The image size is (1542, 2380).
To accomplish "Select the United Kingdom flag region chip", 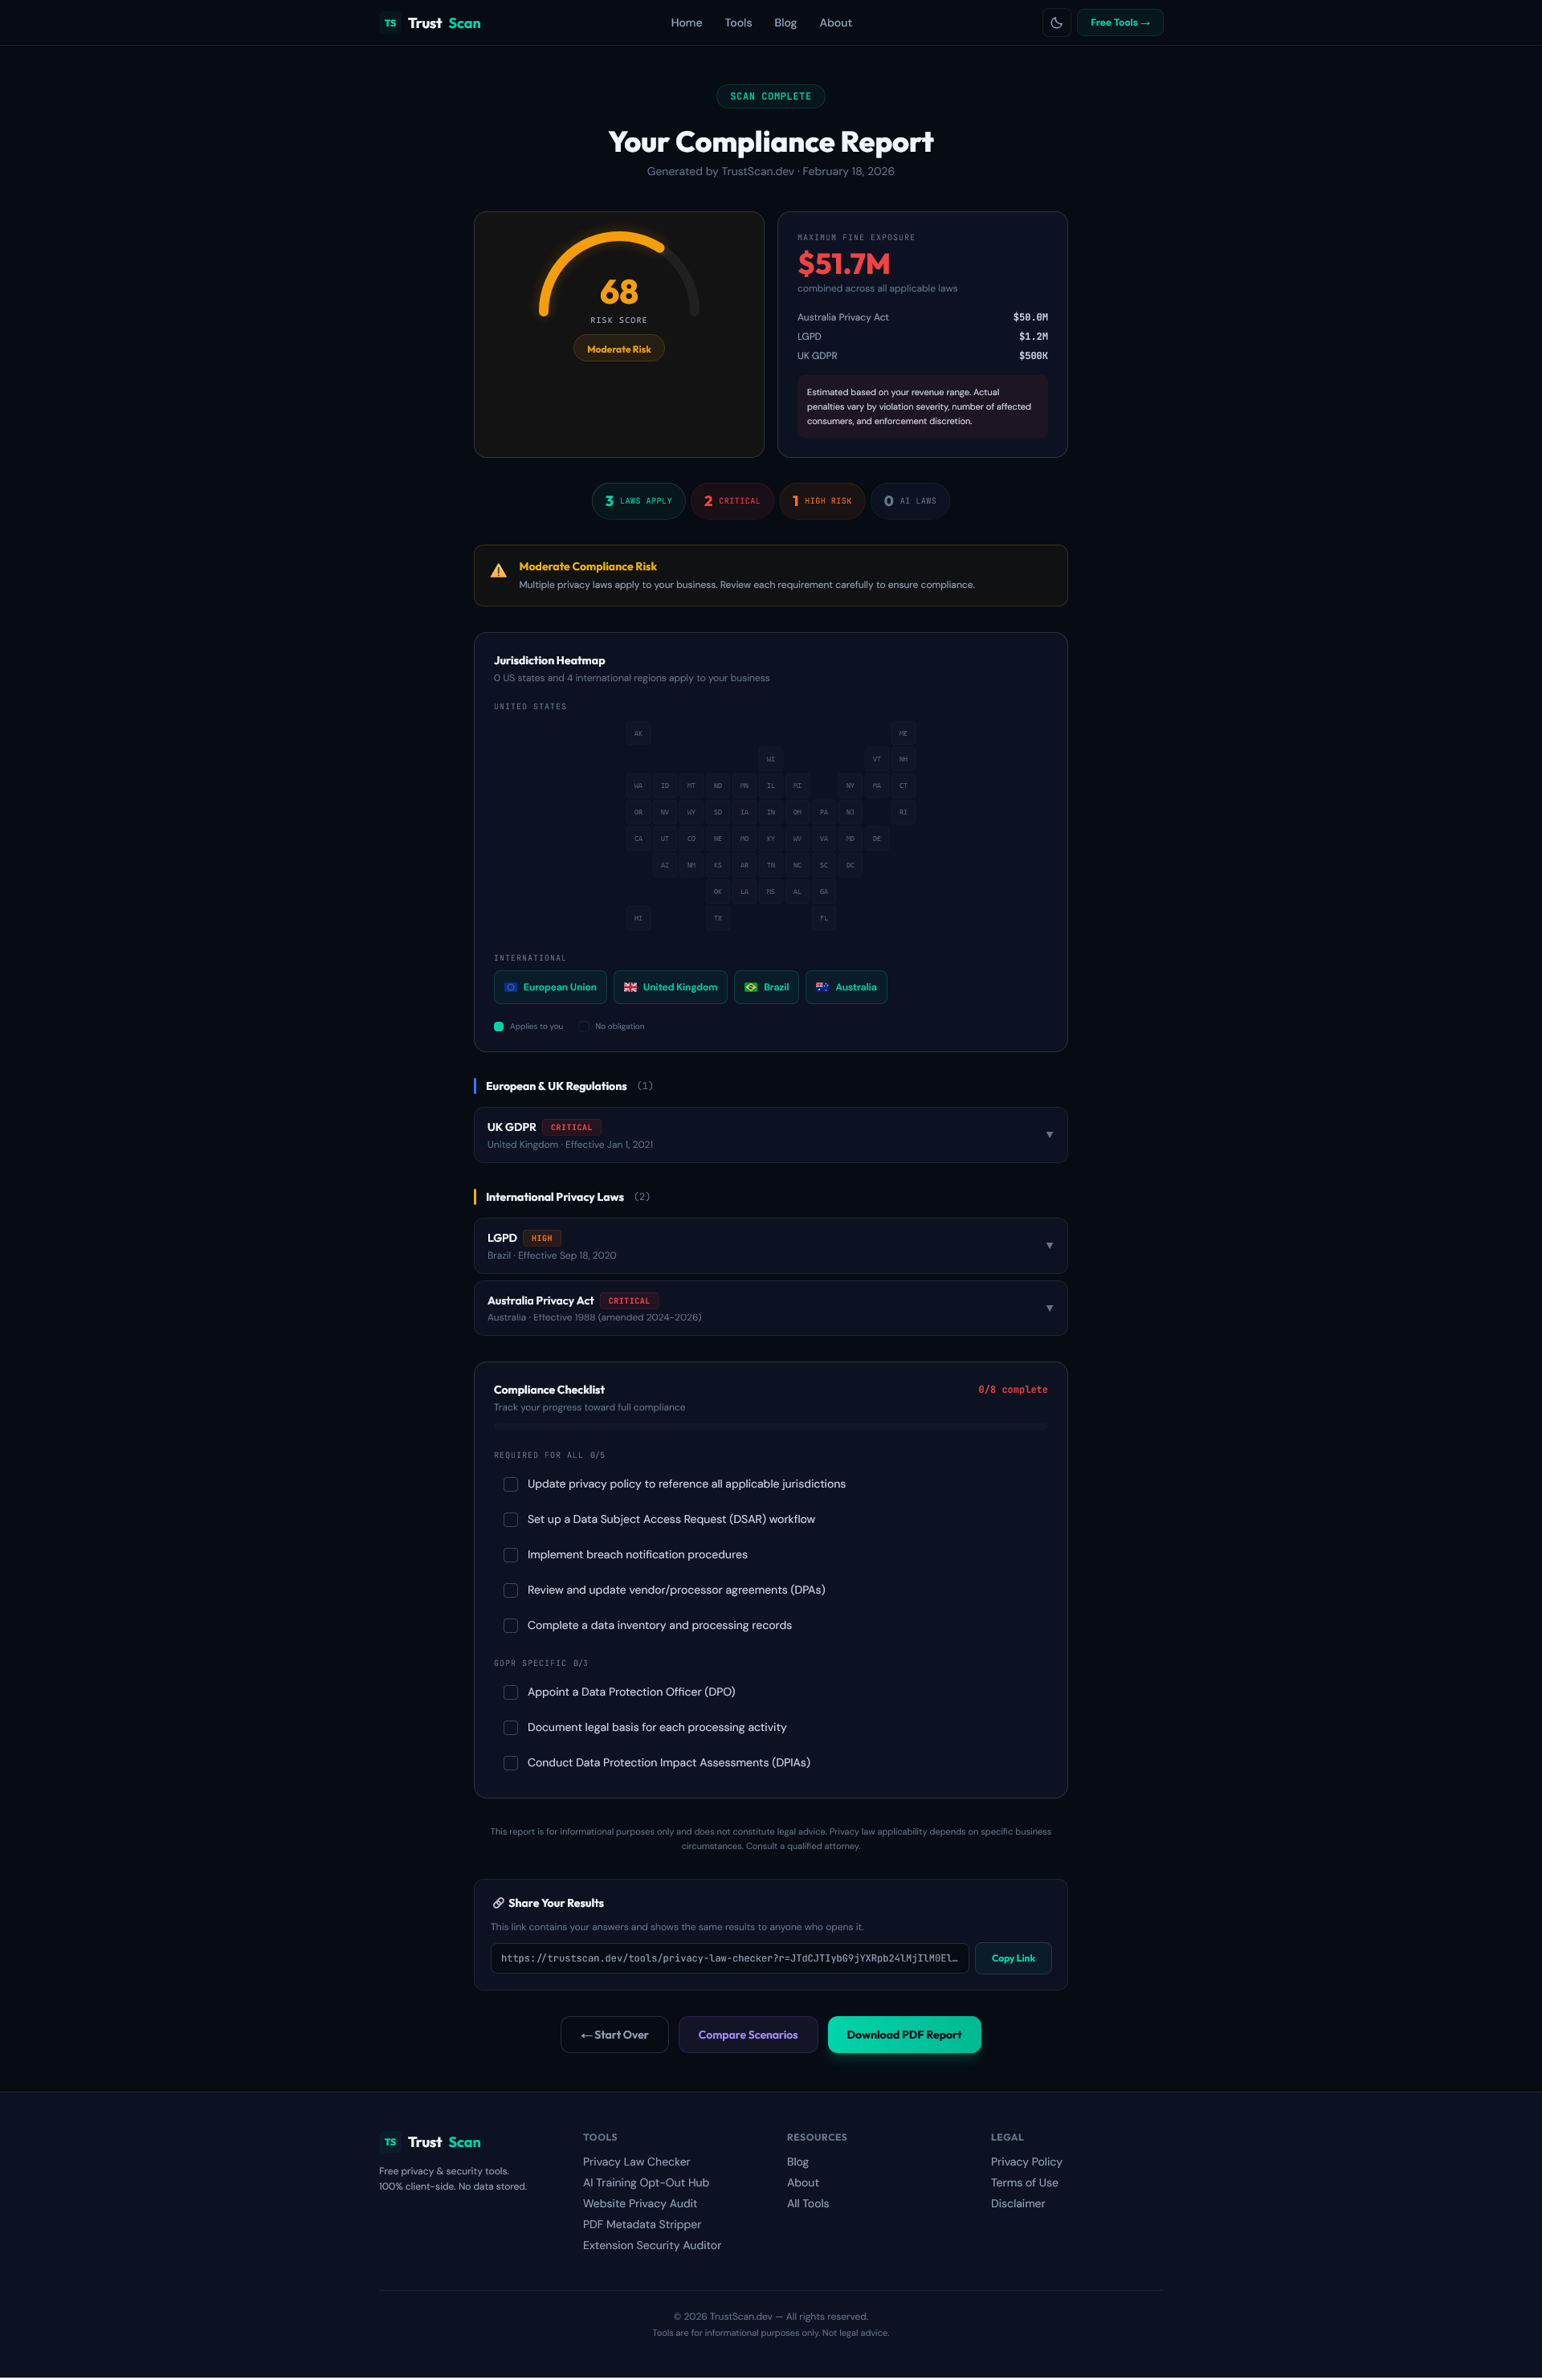I will [x=630, y=987].
